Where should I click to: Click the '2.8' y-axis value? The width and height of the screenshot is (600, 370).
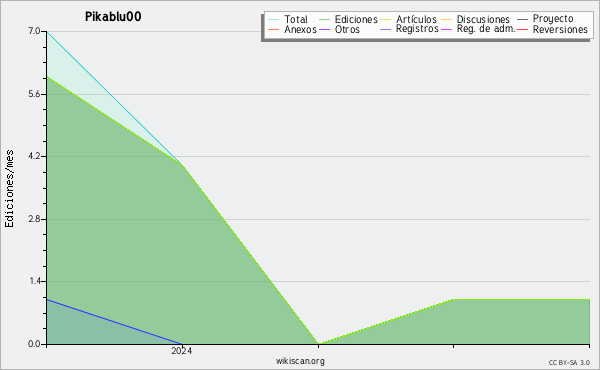34,219
